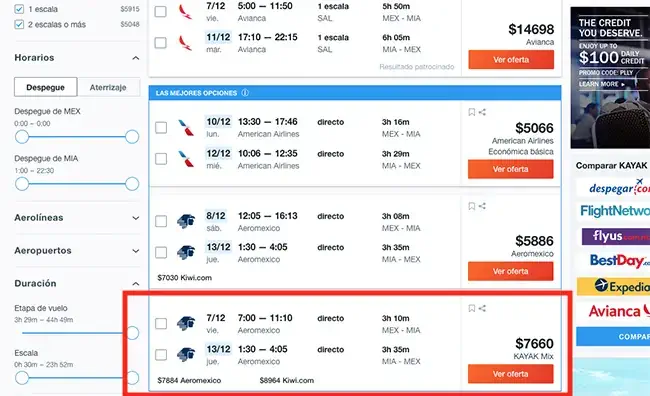Share the $7660 KAYAK Mix result
This screenshot has width=650, height=396.
coord(482,308)
